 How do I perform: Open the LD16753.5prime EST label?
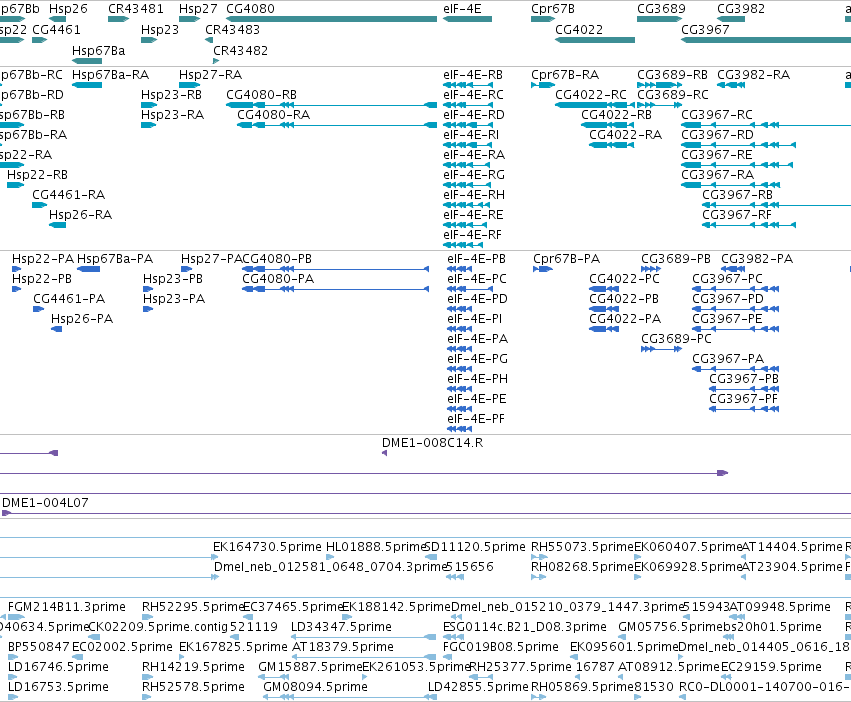[58, 686]
